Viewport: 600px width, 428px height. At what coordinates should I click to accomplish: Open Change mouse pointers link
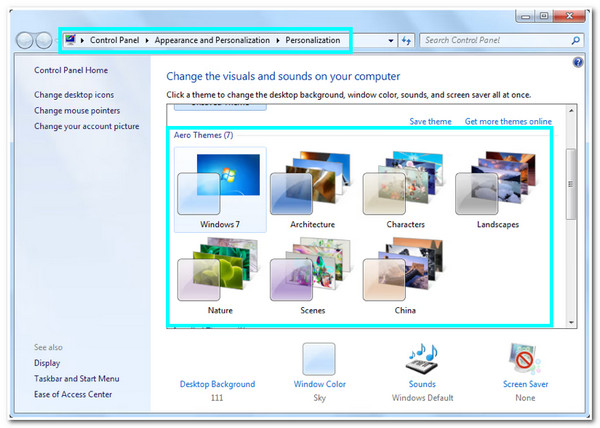pos(77,111)
